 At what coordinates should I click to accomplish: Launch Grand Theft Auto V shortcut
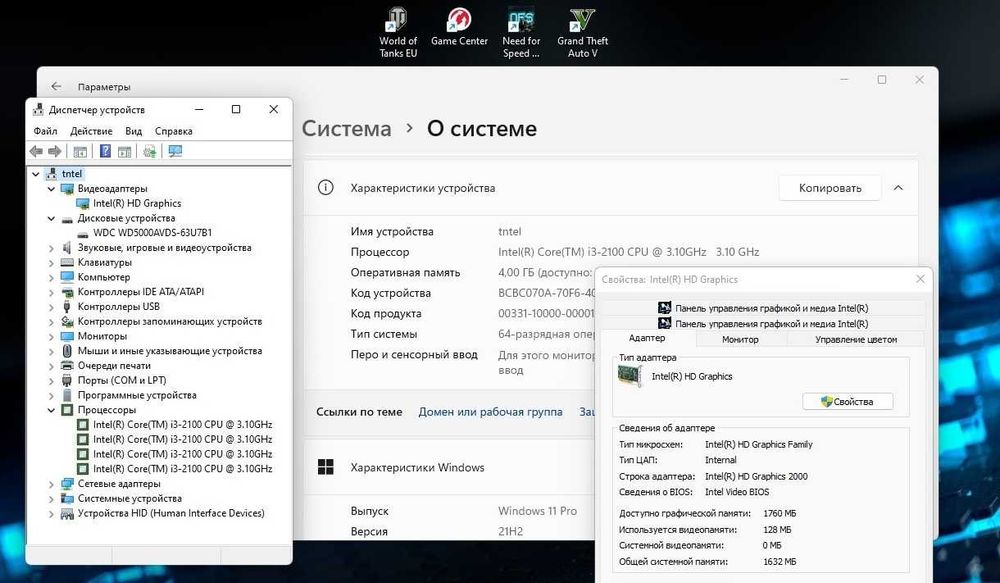coord(582,33)
